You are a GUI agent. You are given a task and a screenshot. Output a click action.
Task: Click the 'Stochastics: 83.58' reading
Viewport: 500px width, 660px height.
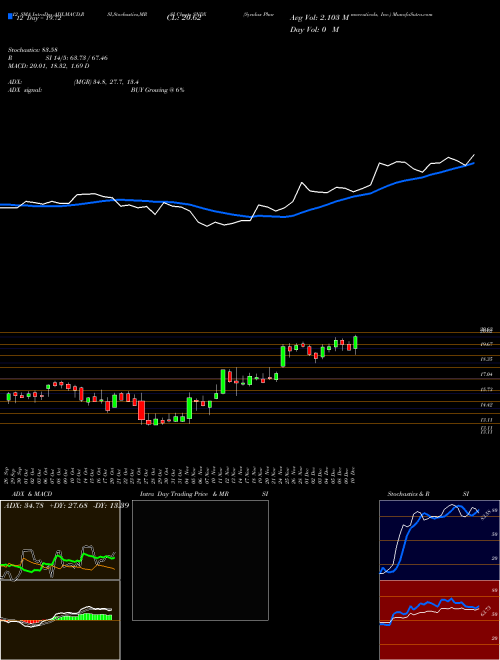click(33, 49)
